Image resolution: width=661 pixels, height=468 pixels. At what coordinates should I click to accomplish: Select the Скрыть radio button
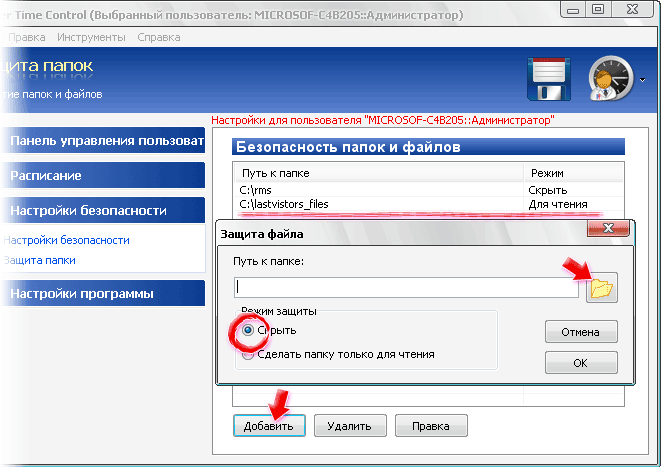[248, 330]
